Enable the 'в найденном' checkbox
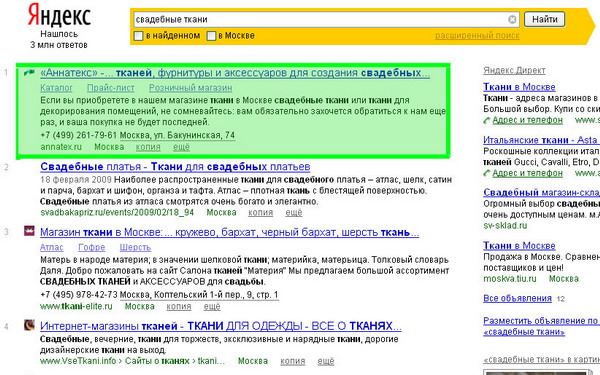The width and height of the screenshot is (600, 375). (139, 36)
